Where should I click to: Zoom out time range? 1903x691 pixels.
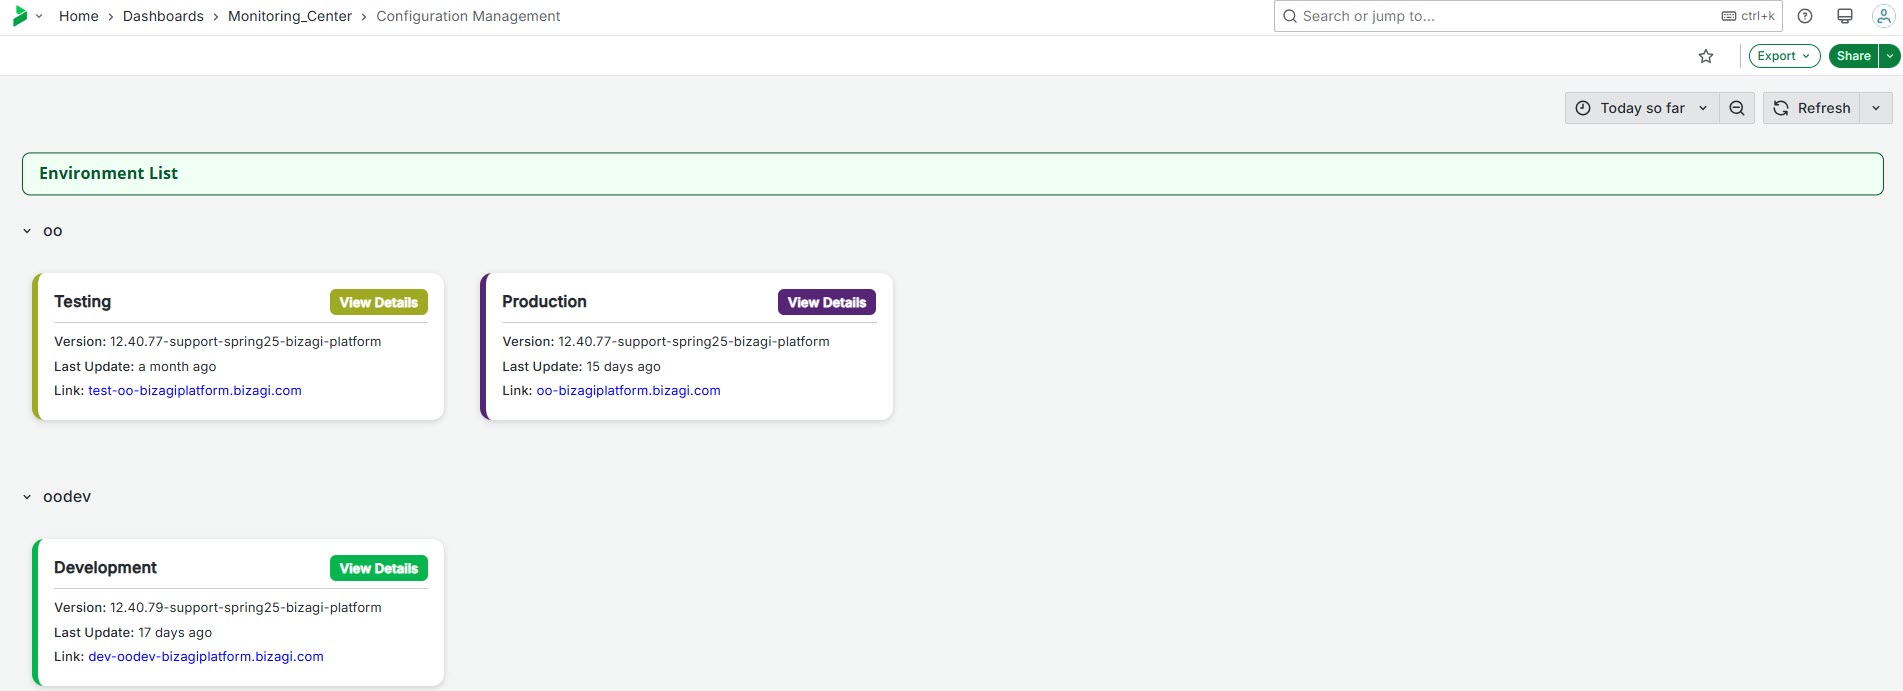pyautogui.click(x=1737, y=108)
